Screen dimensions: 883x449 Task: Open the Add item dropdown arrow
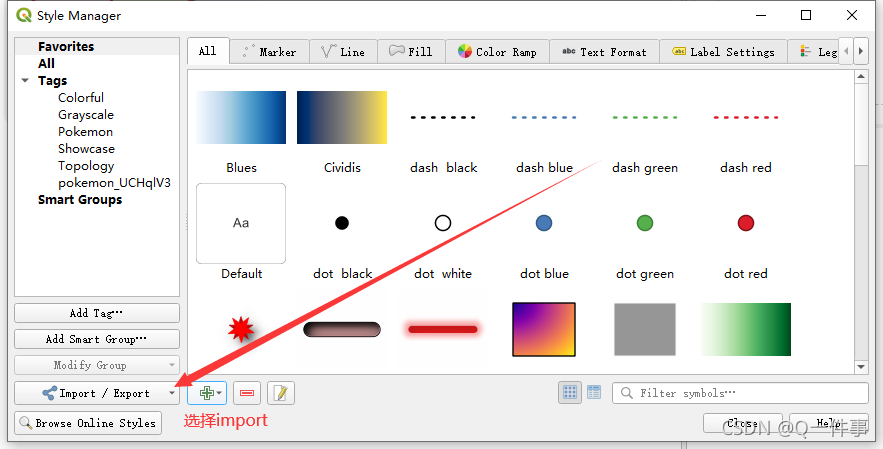[219, 393]
